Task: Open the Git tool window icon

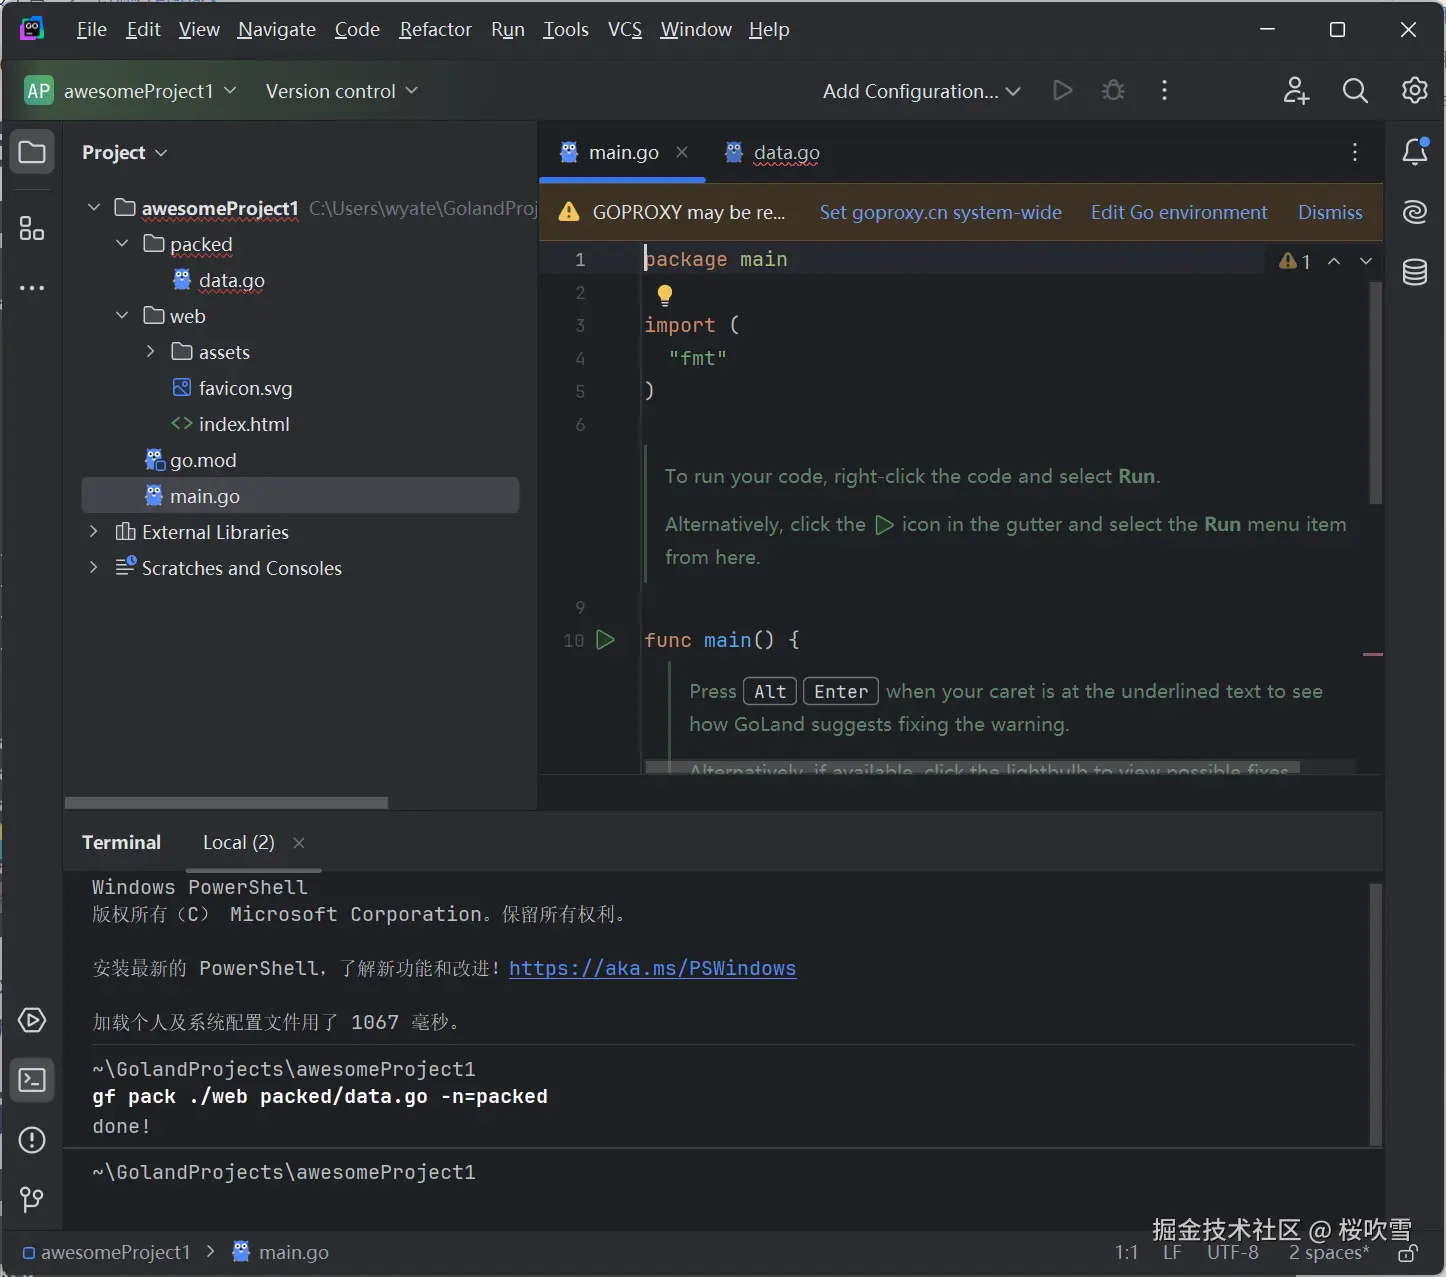Action: pos(32,1199)
